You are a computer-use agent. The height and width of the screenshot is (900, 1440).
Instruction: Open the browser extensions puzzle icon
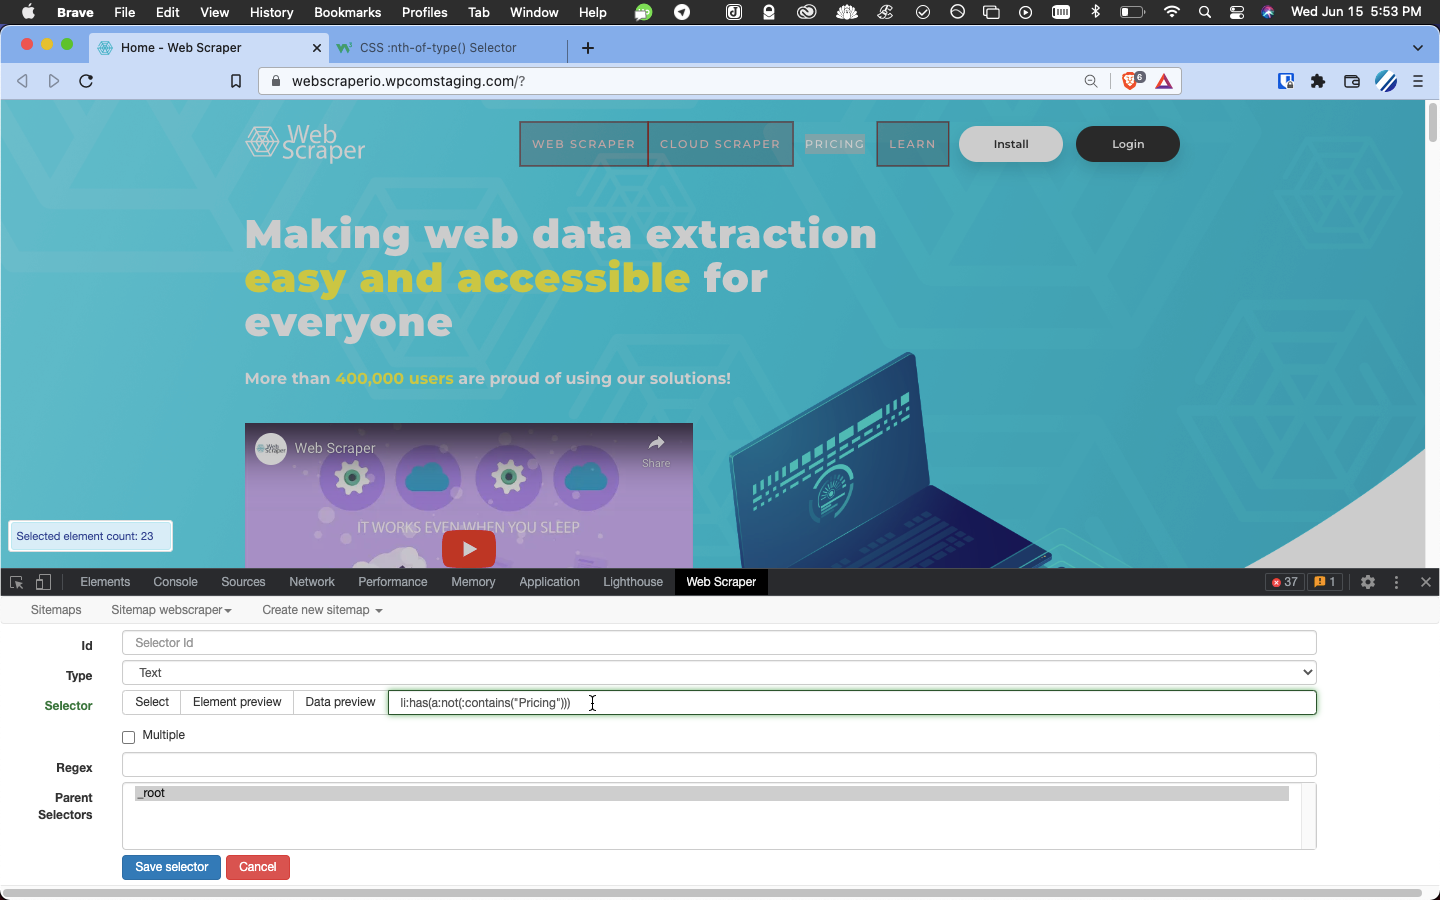[1318, 81]
